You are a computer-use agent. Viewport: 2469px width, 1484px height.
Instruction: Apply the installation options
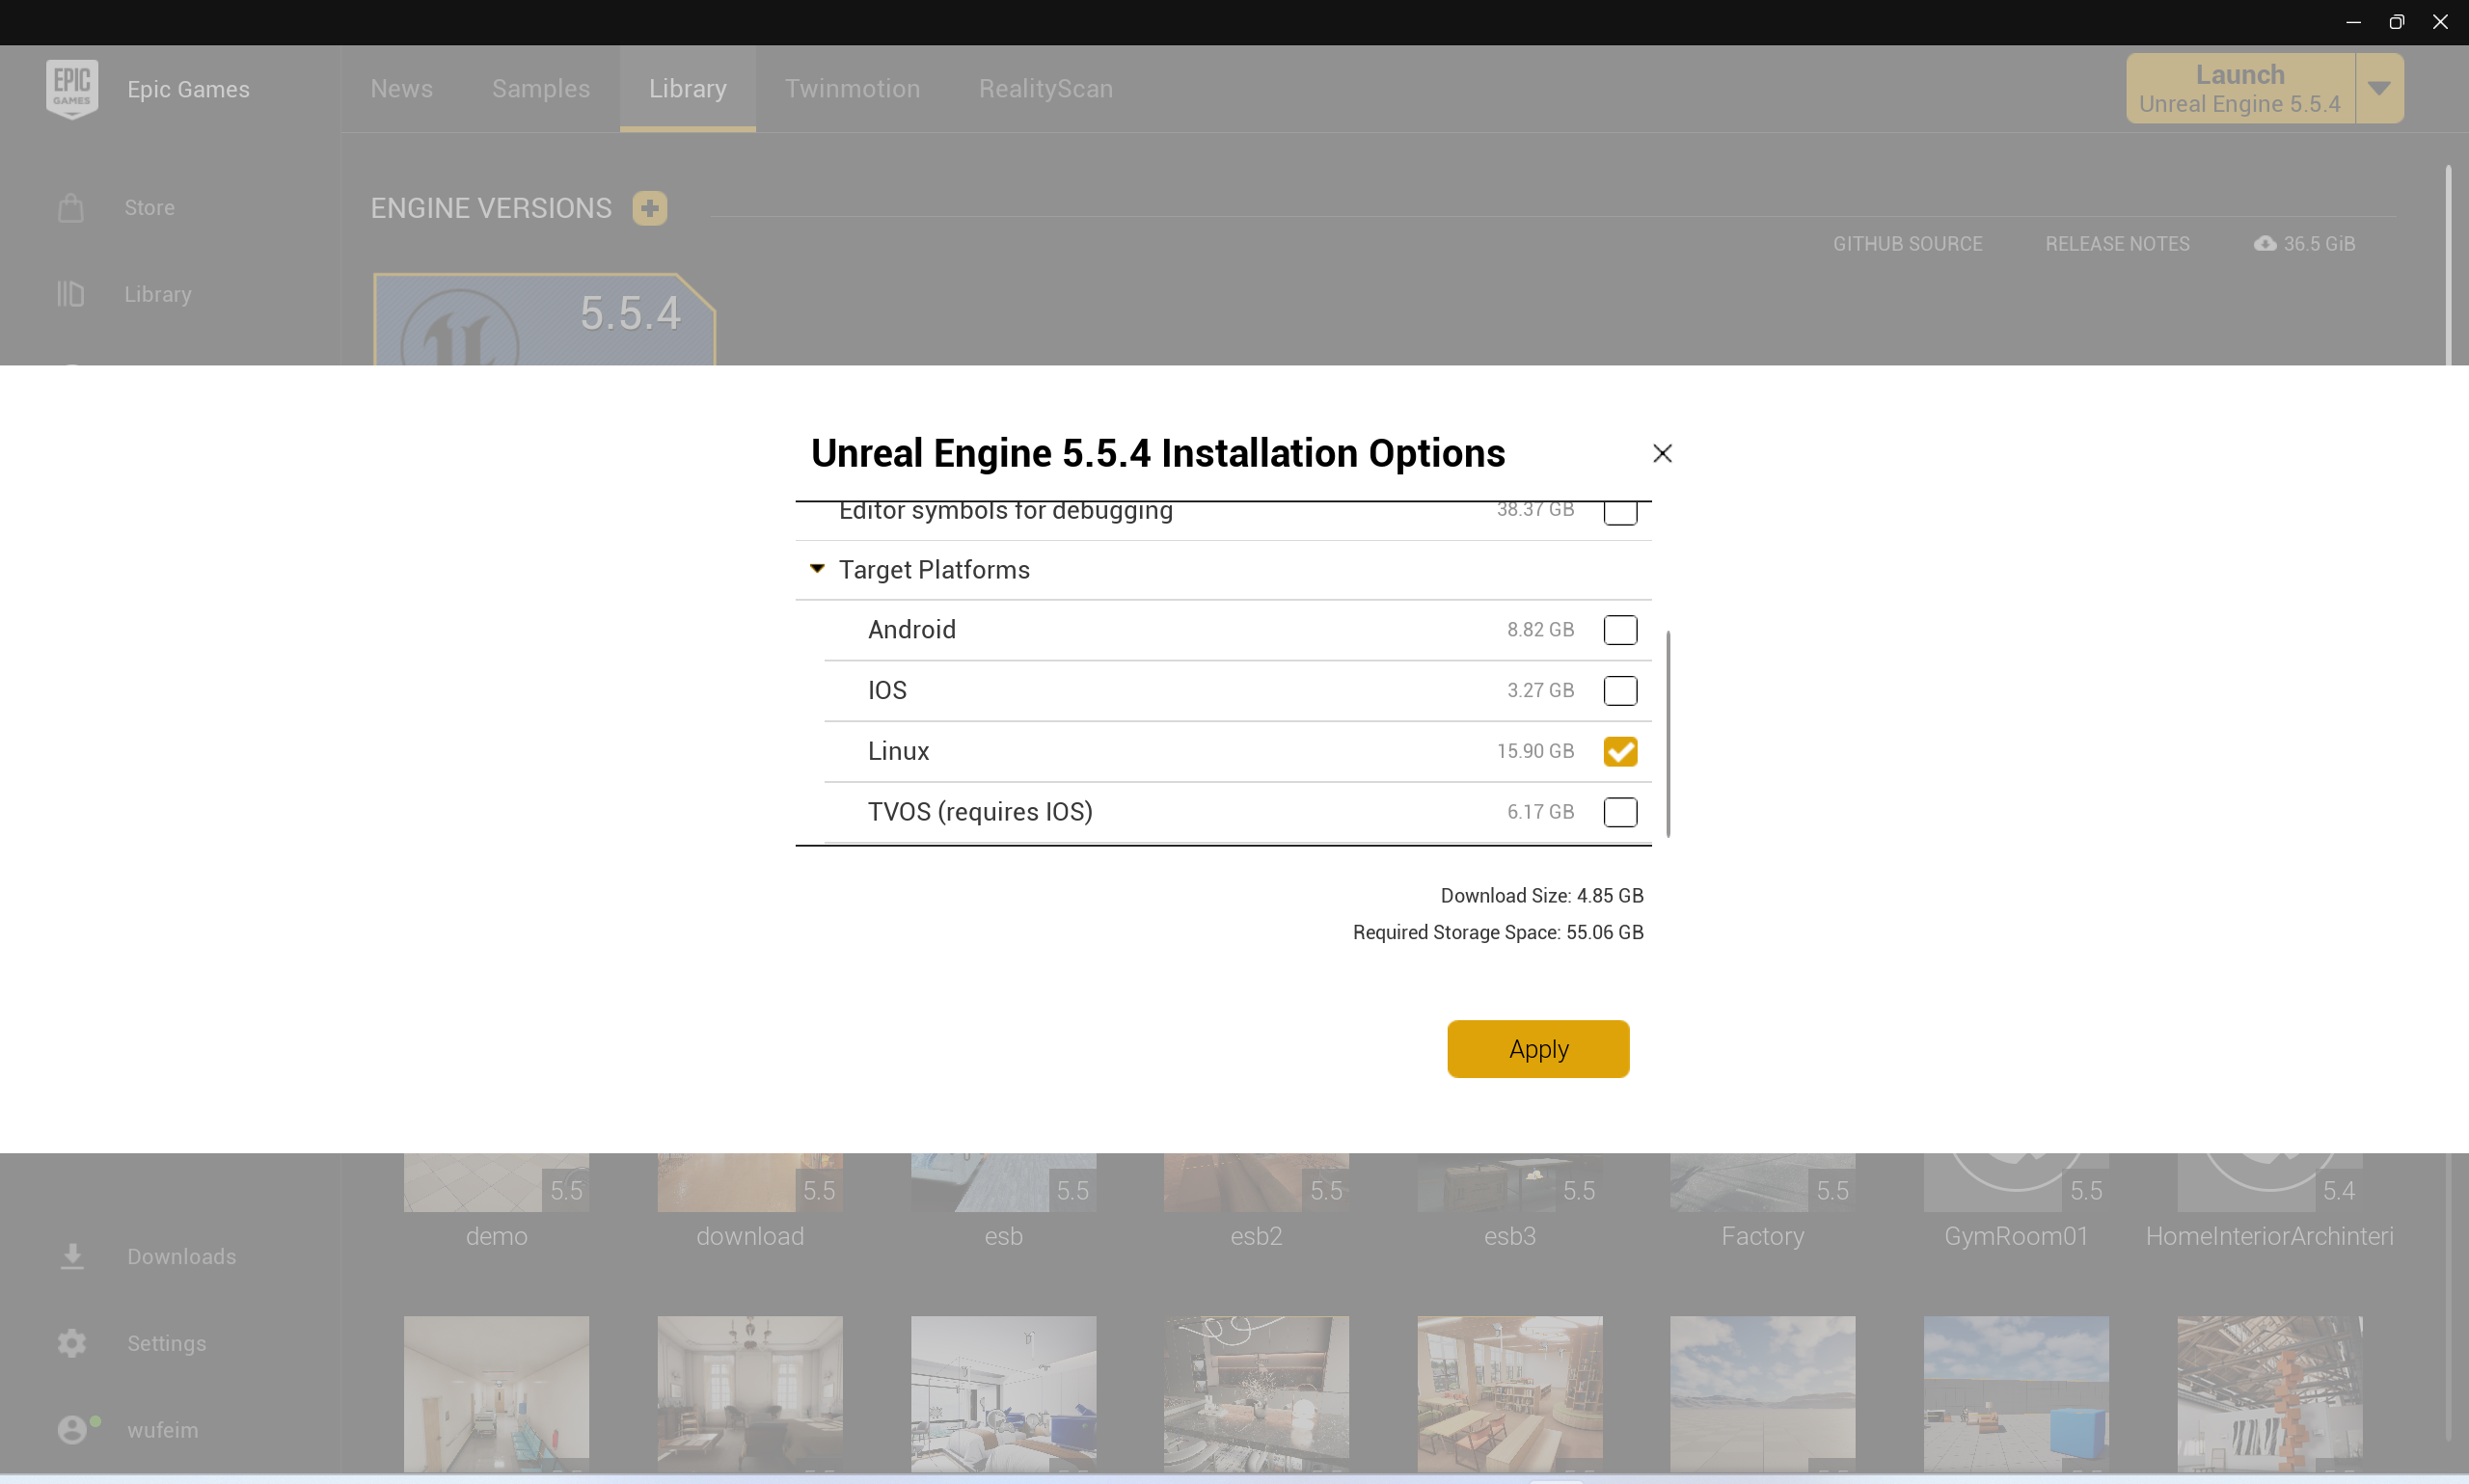tap(1538, 1049)
